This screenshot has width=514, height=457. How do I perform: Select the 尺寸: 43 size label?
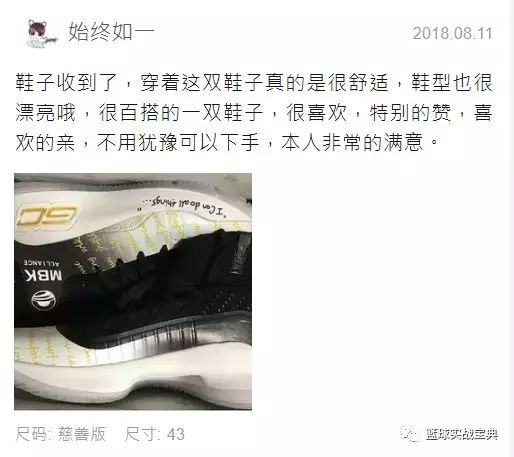click(x=155, y=434)
